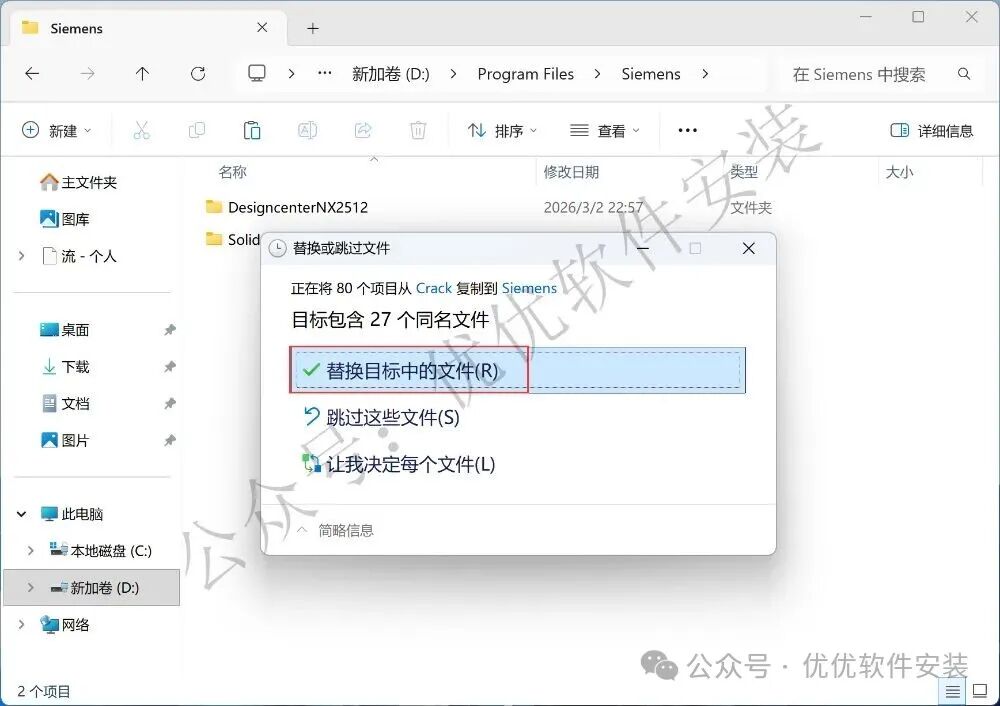
Task: Open the toolbar See more menu
Action: [x=688, y=131]
